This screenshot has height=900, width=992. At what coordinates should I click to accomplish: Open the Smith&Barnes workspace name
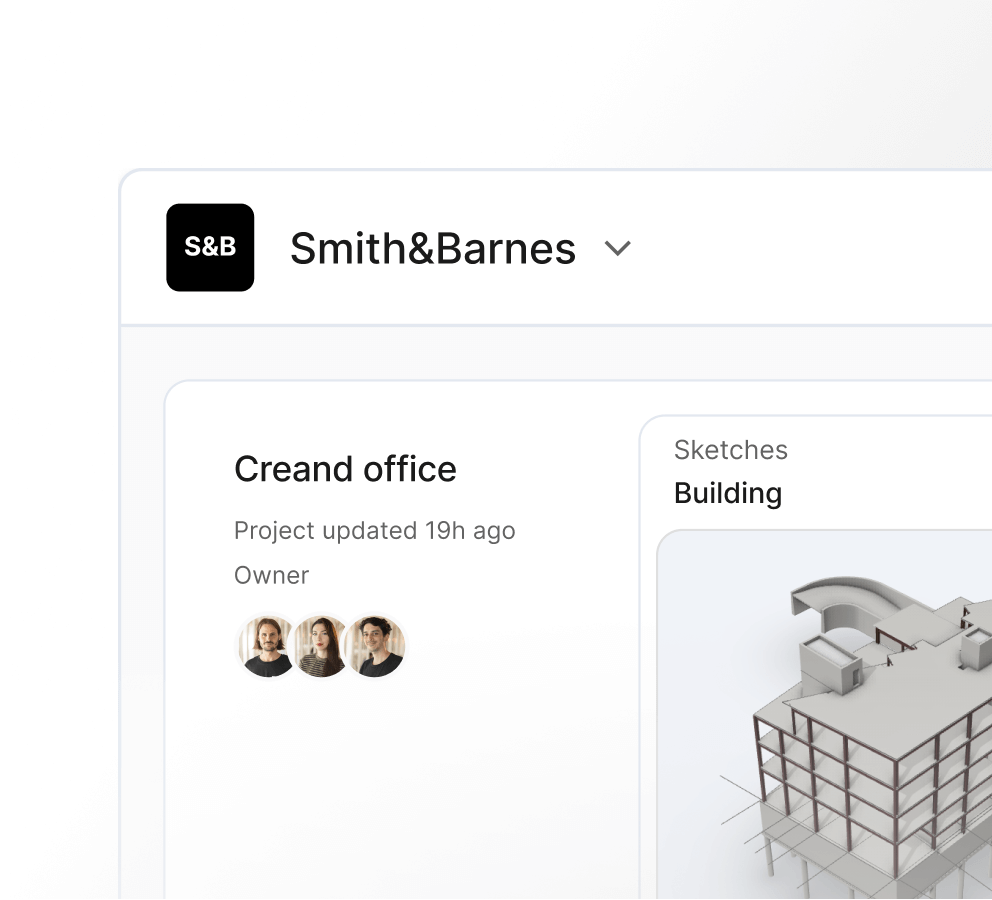[x=433, y=248]
